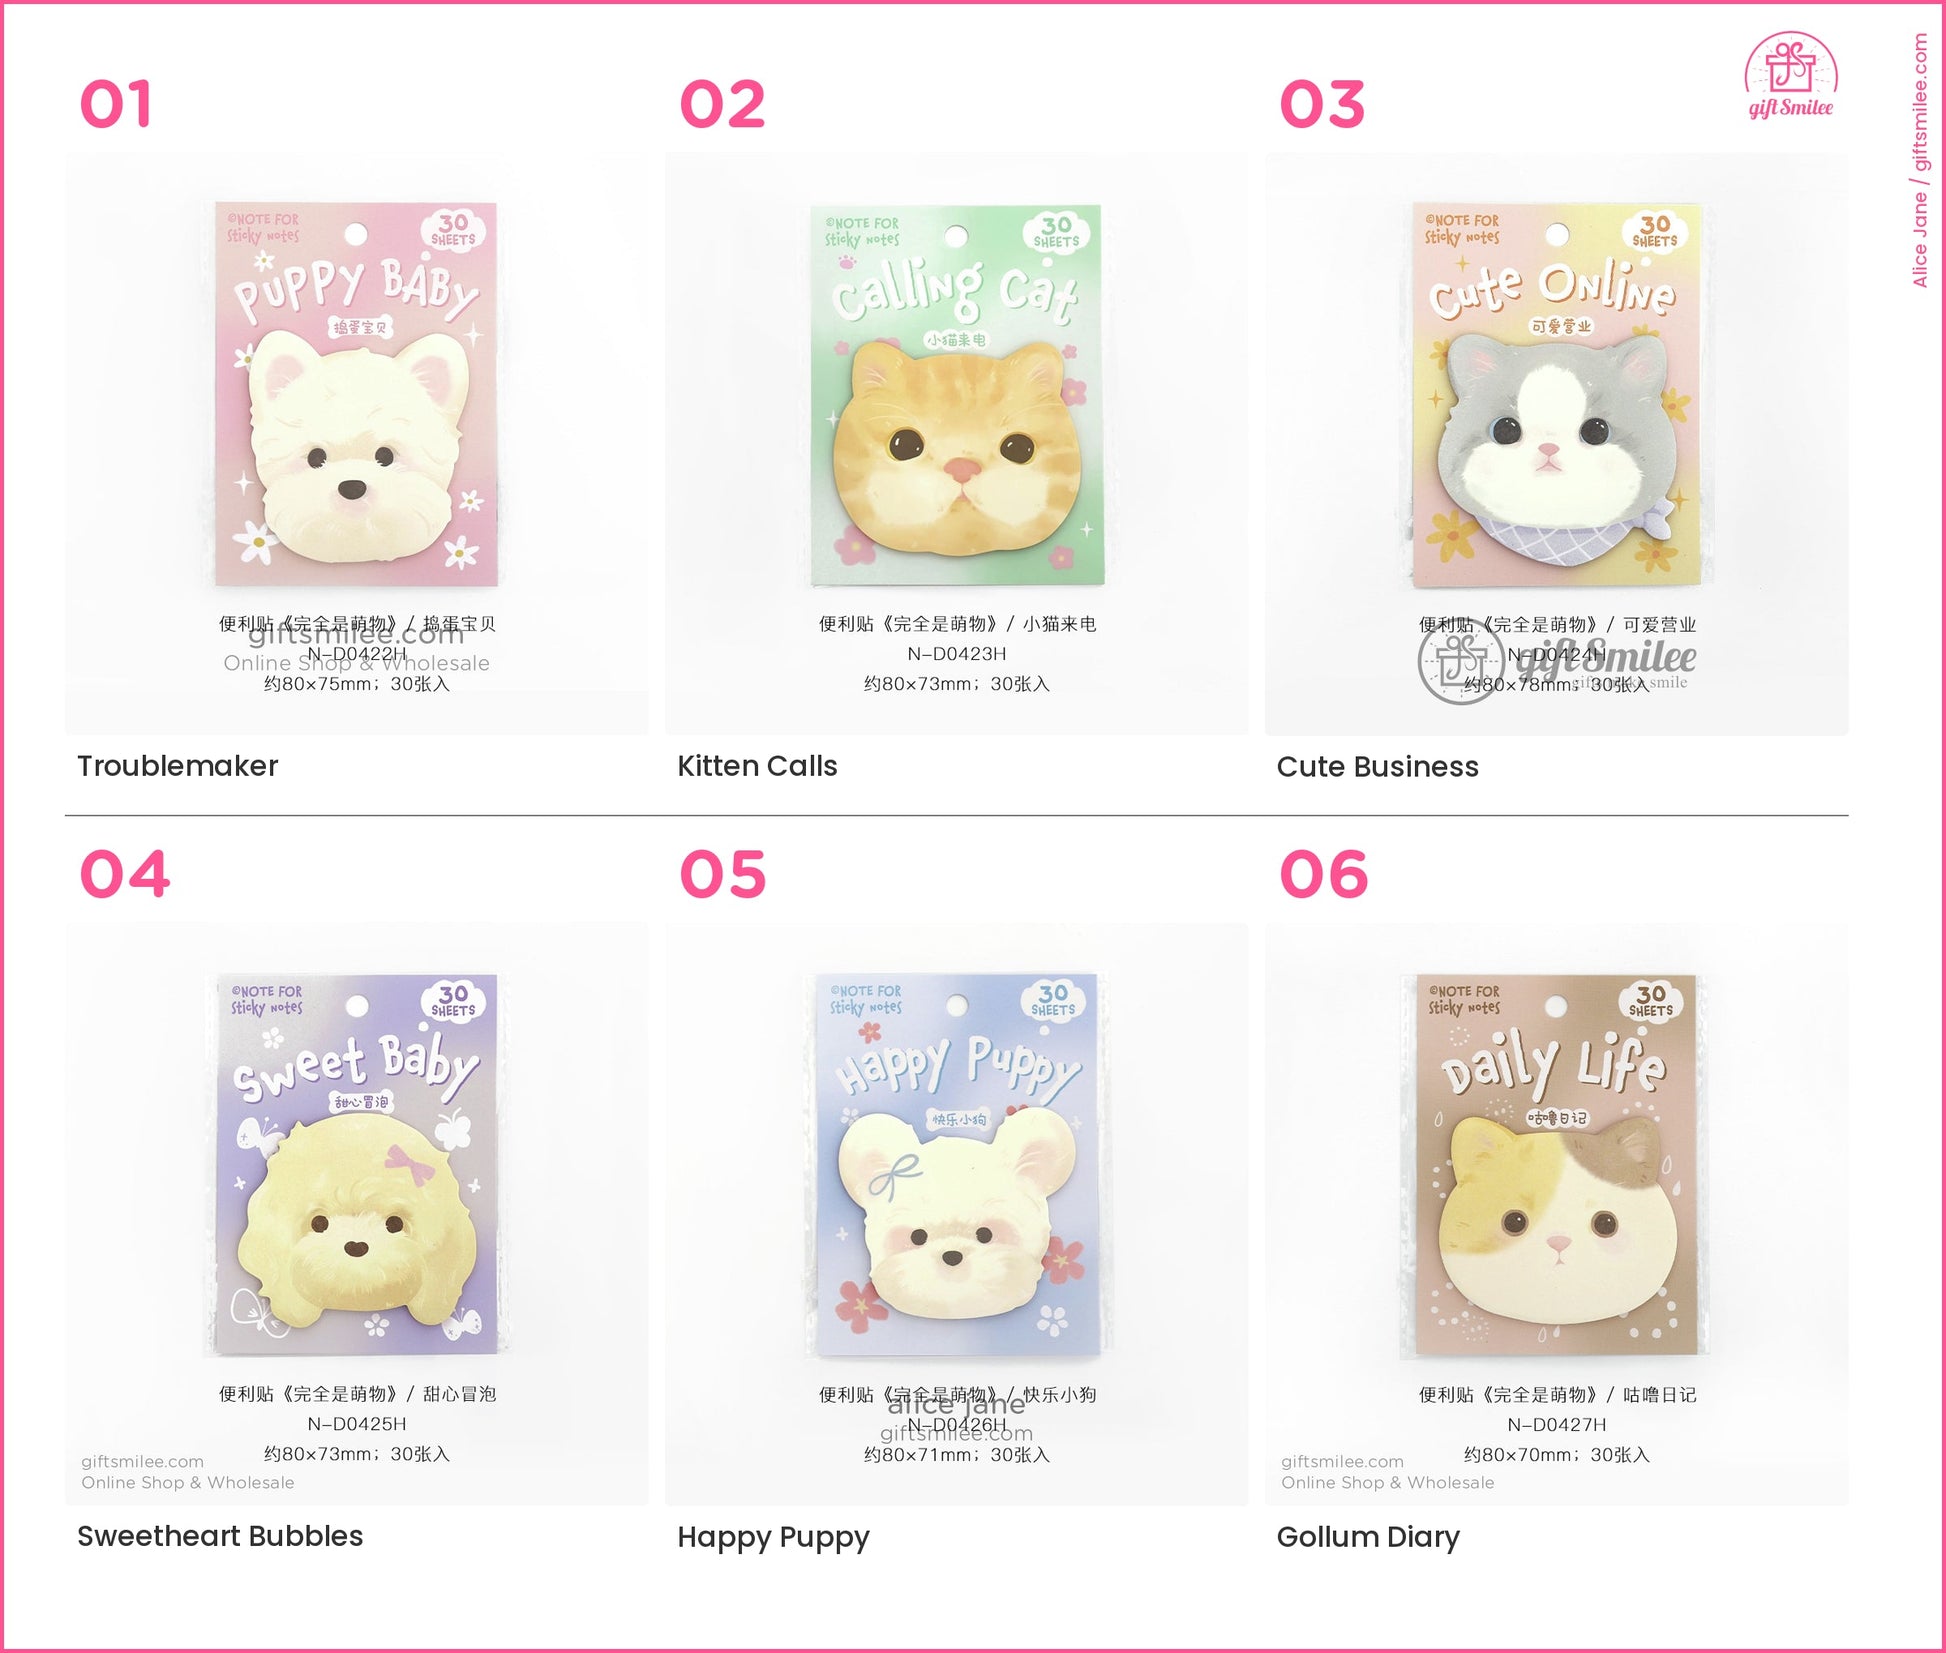Open the Cute Online sticky note image
The height and width of the screenshot is (1653, 1946).
pyautogui.click(x=1557, y=444)
